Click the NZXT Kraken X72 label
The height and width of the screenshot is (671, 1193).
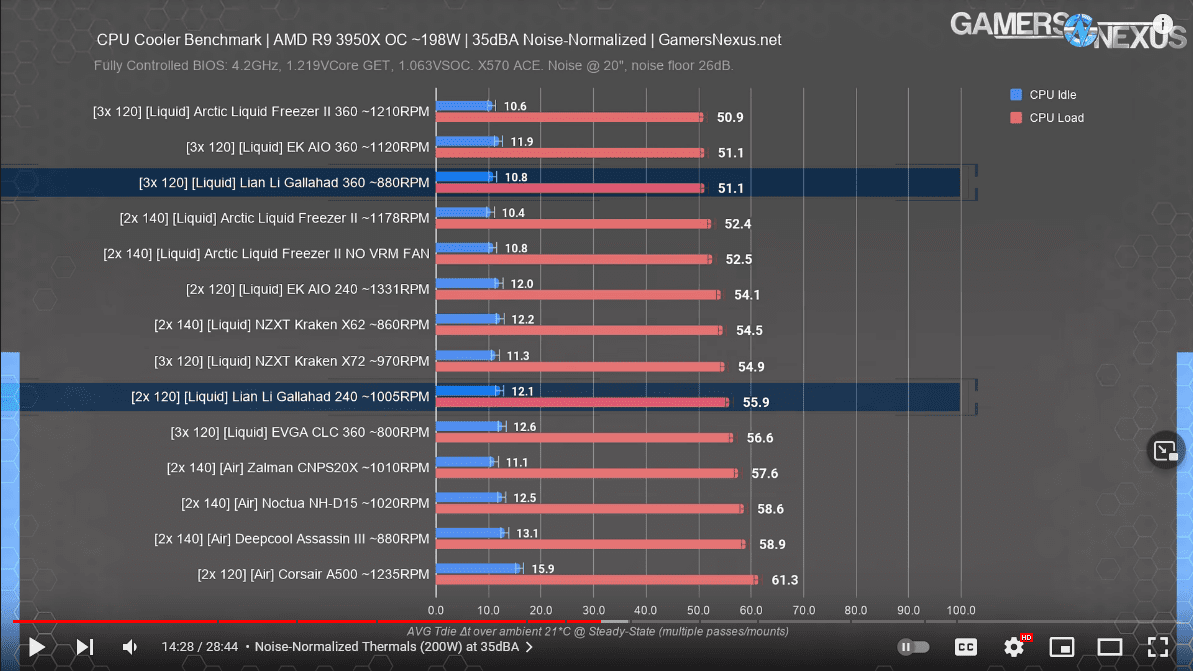291,361
